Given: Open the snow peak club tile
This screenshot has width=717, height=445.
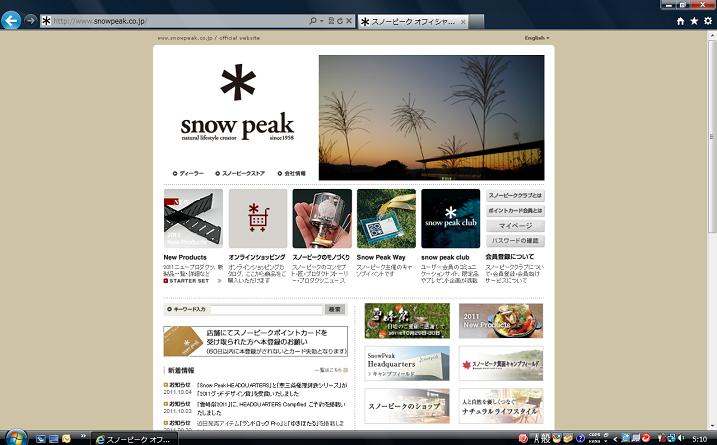Looking at the screenshot, I should (450, 219).
